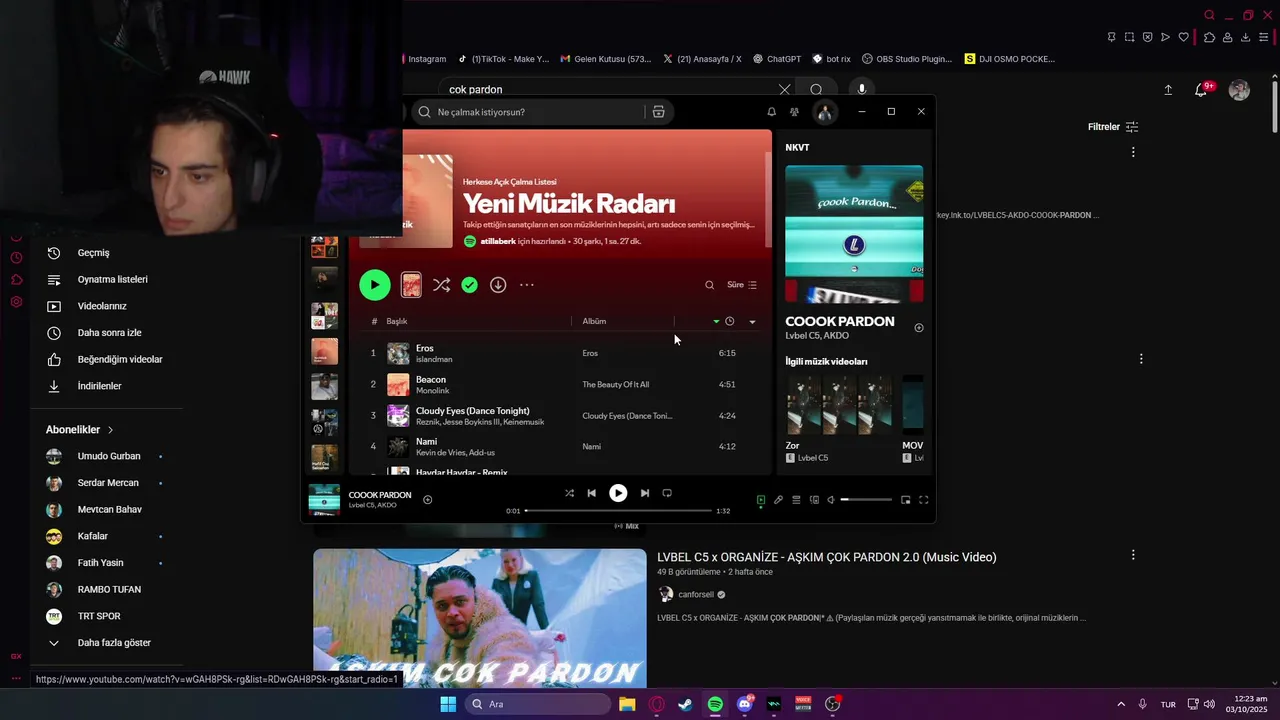1280x720 pixels.
Task: Open Spotify miniplayer icon
Action: tap(906, 500)
